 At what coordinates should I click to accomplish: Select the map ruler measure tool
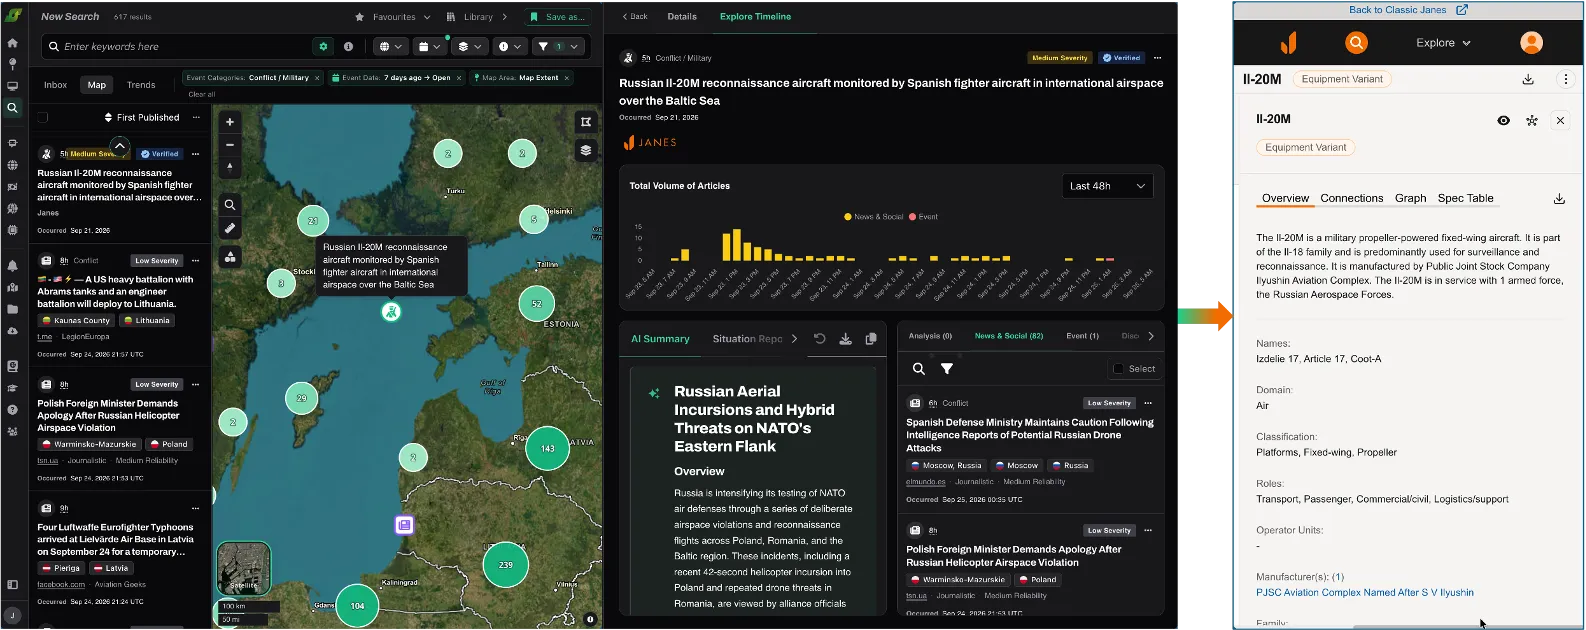229,228
